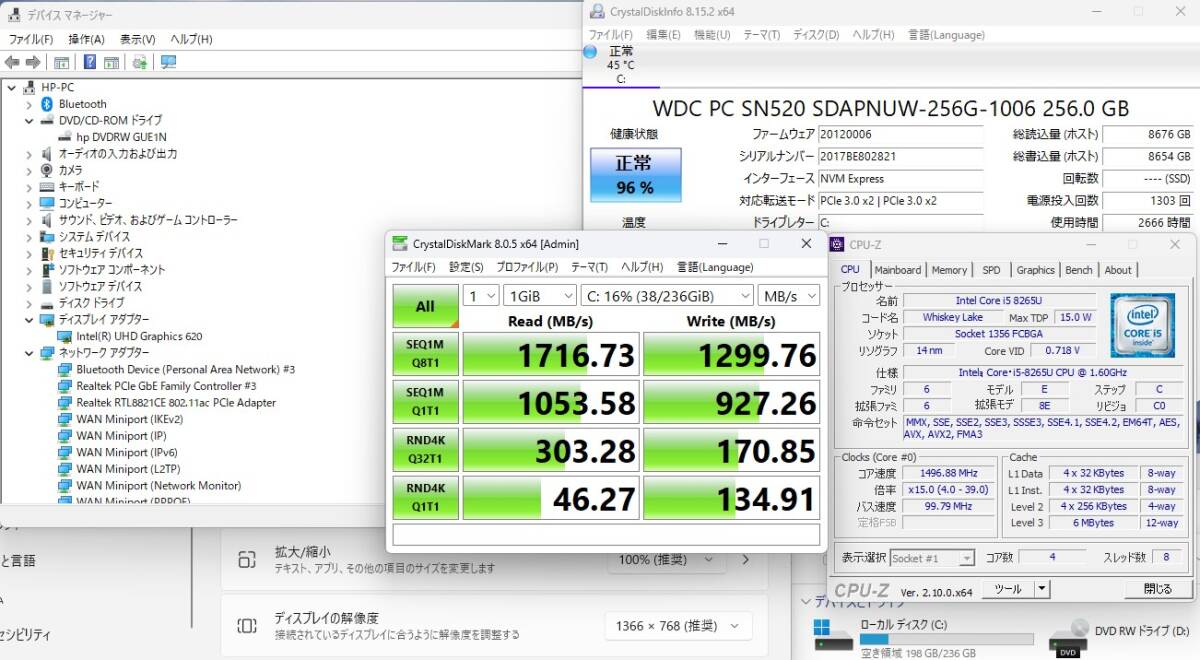Select the keyboard device icon in tree

tap(47, 187)
